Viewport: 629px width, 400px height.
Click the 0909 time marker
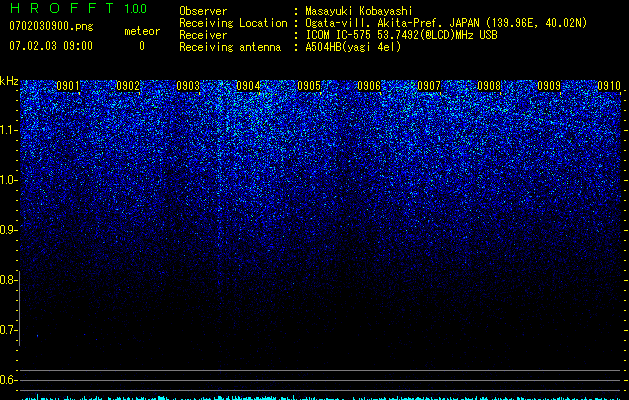549,86
